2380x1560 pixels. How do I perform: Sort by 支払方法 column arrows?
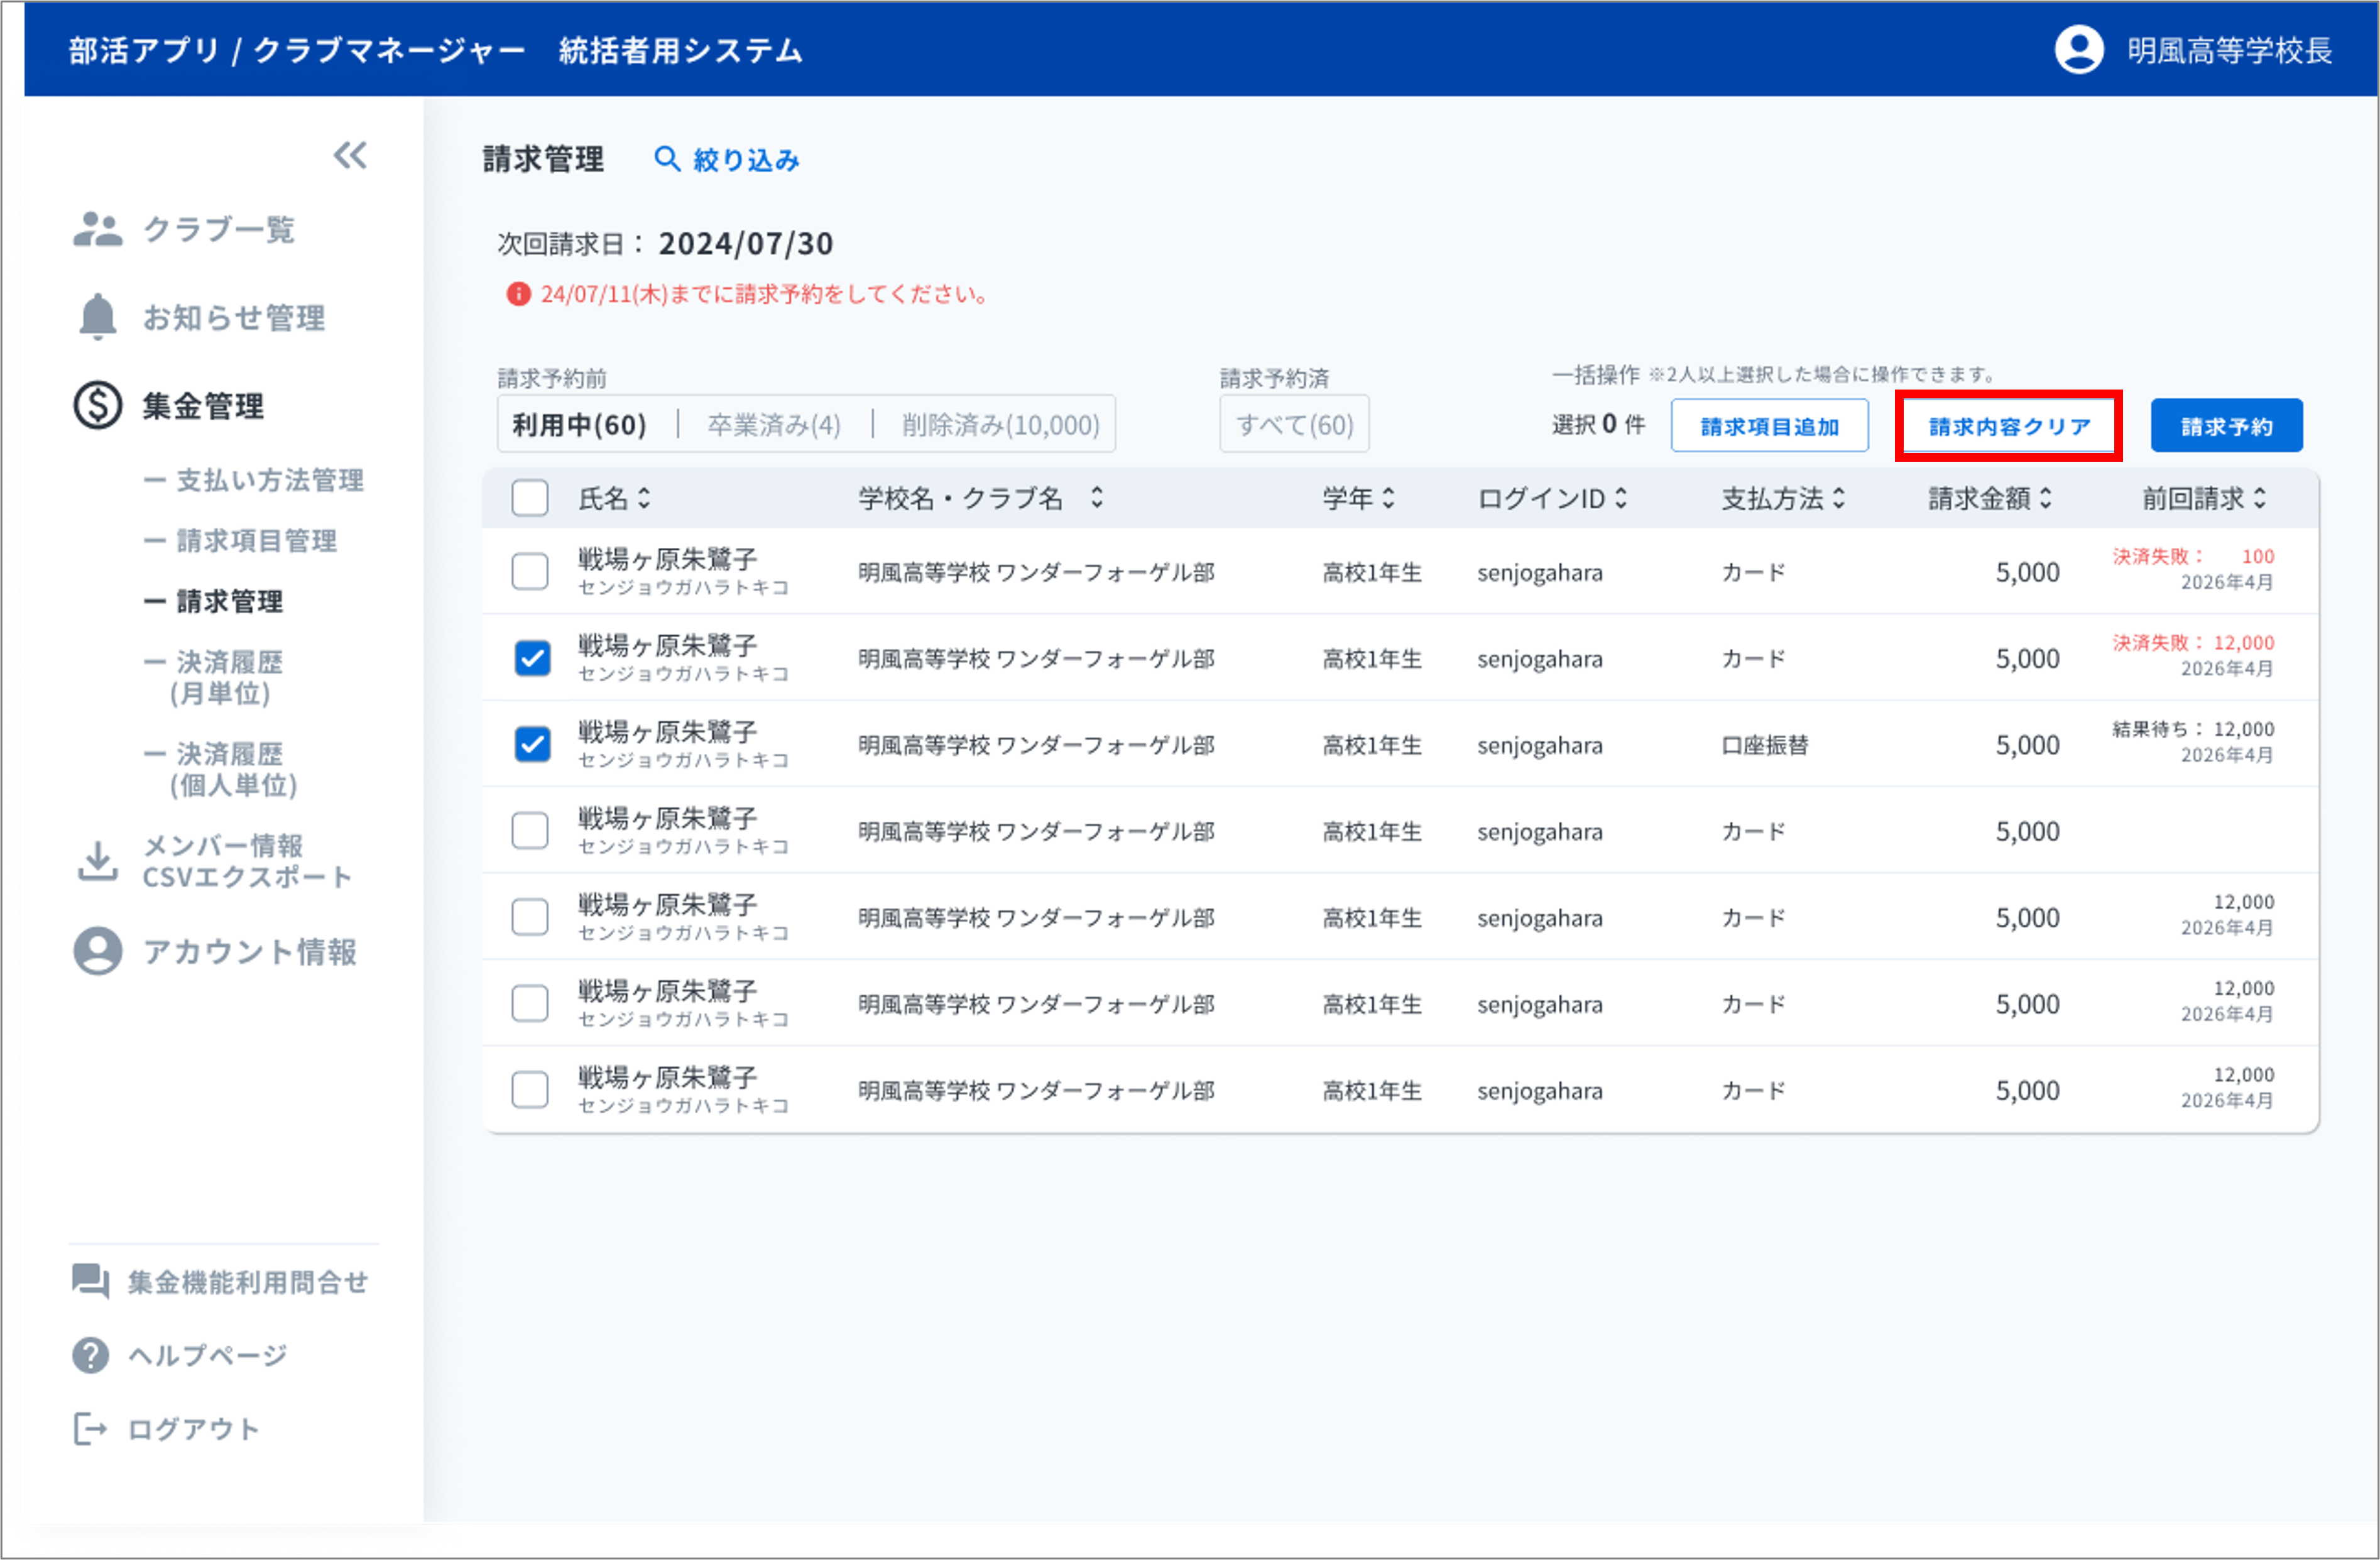1839,497
